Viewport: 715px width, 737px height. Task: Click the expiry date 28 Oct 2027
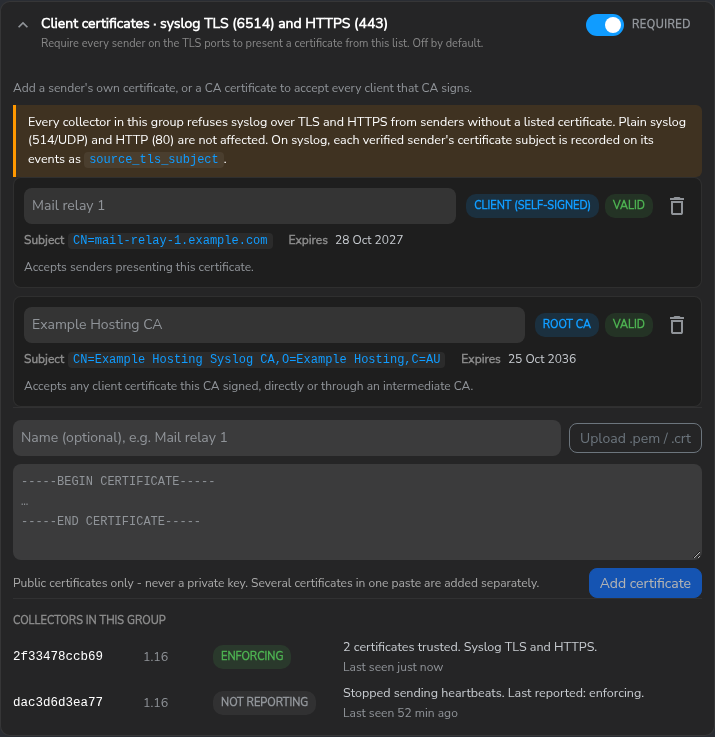click(369, 240)
